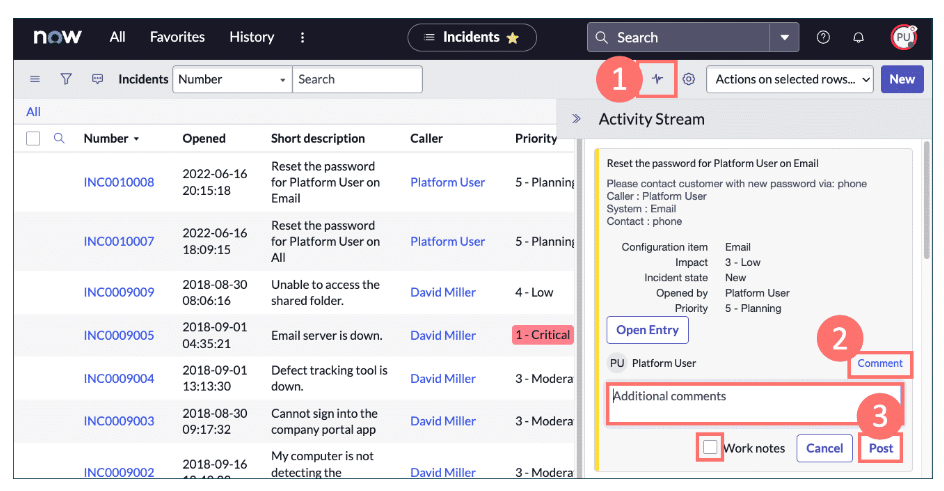Click the Post button
944x491 pixels.
880,448
